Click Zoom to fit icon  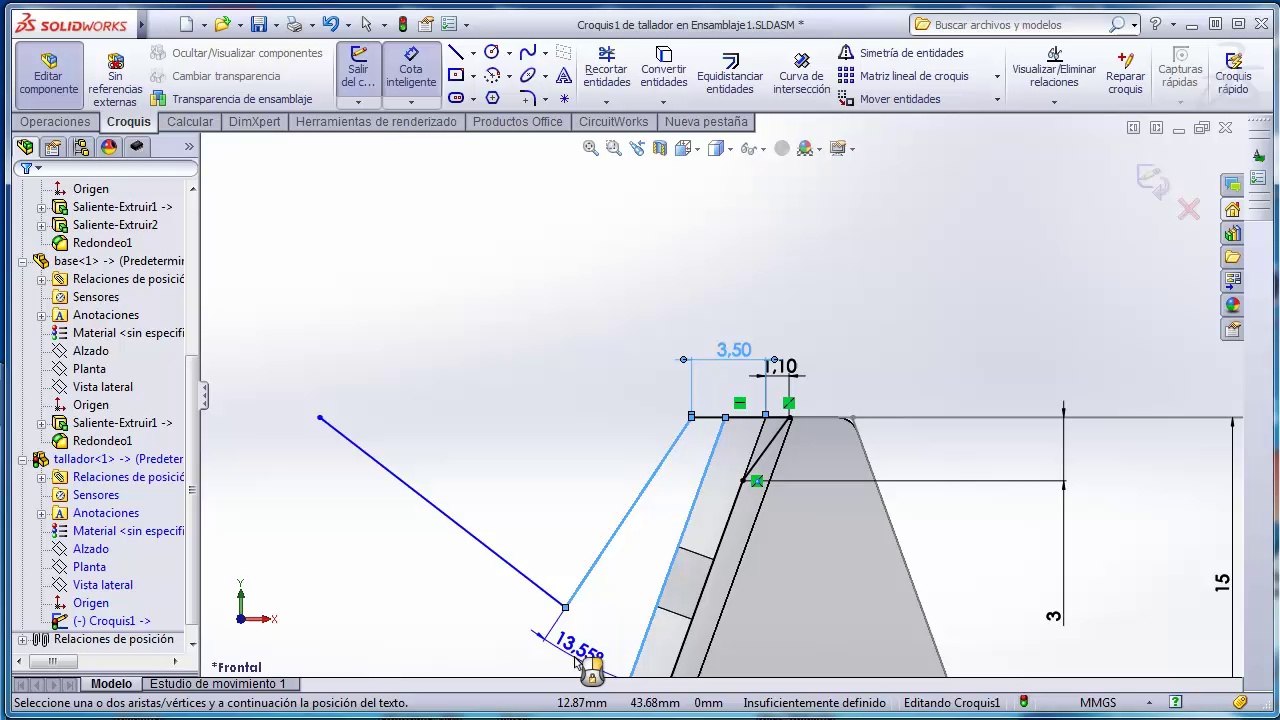point(591,148)
